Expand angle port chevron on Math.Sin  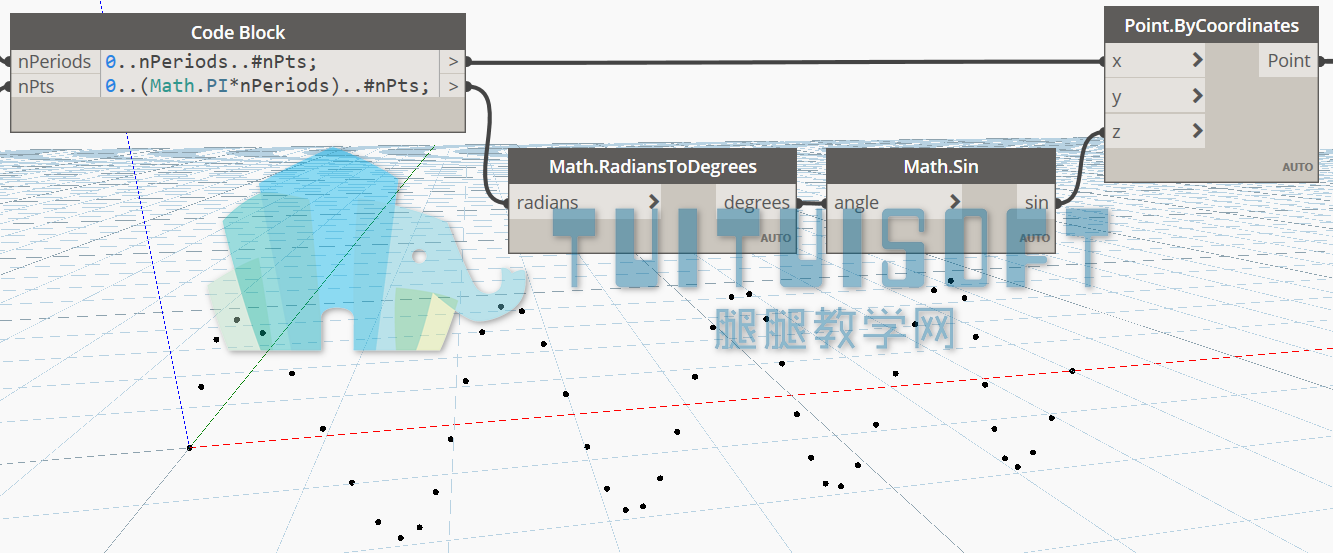tap(955, 202)
